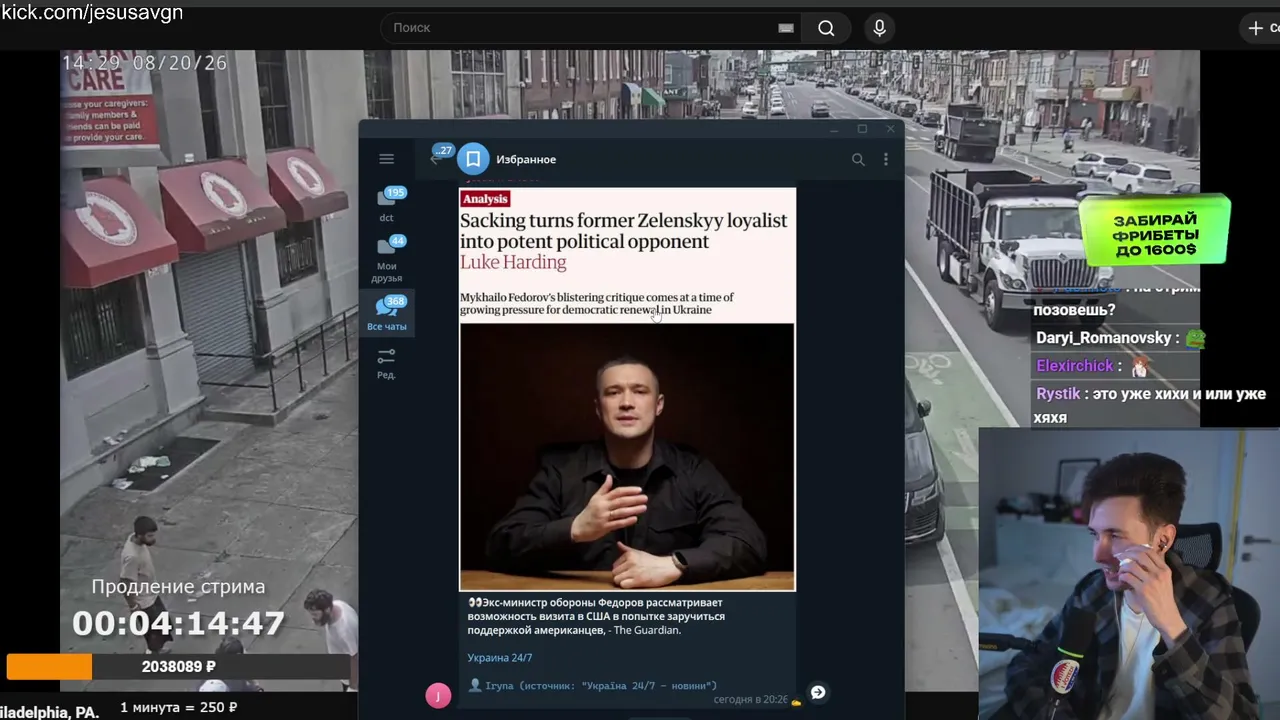Open the pink J sender avatar
This screenshot has height=720, width=1280.
click(x=438, y=696)
